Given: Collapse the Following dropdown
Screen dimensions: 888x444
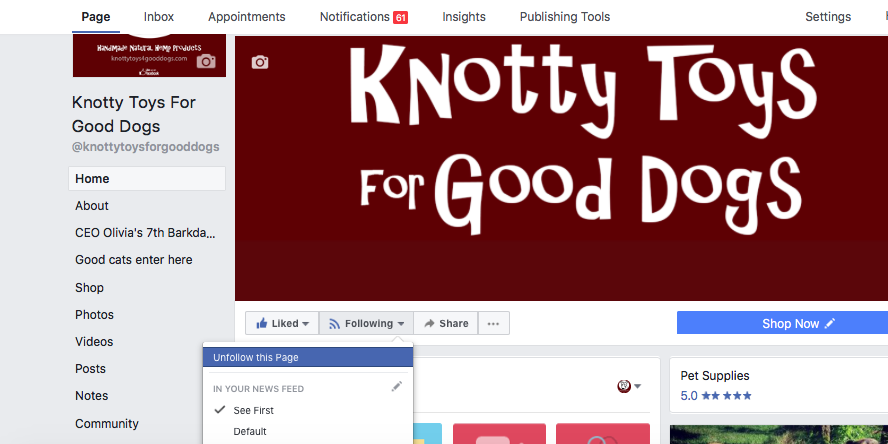Looking at the screenshot, I should (367, 323).
